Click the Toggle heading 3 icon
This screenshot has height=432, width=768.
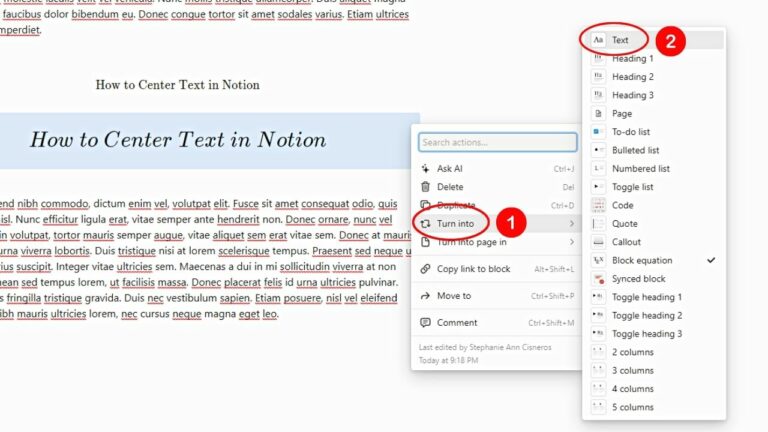click(x=598, y=334)
